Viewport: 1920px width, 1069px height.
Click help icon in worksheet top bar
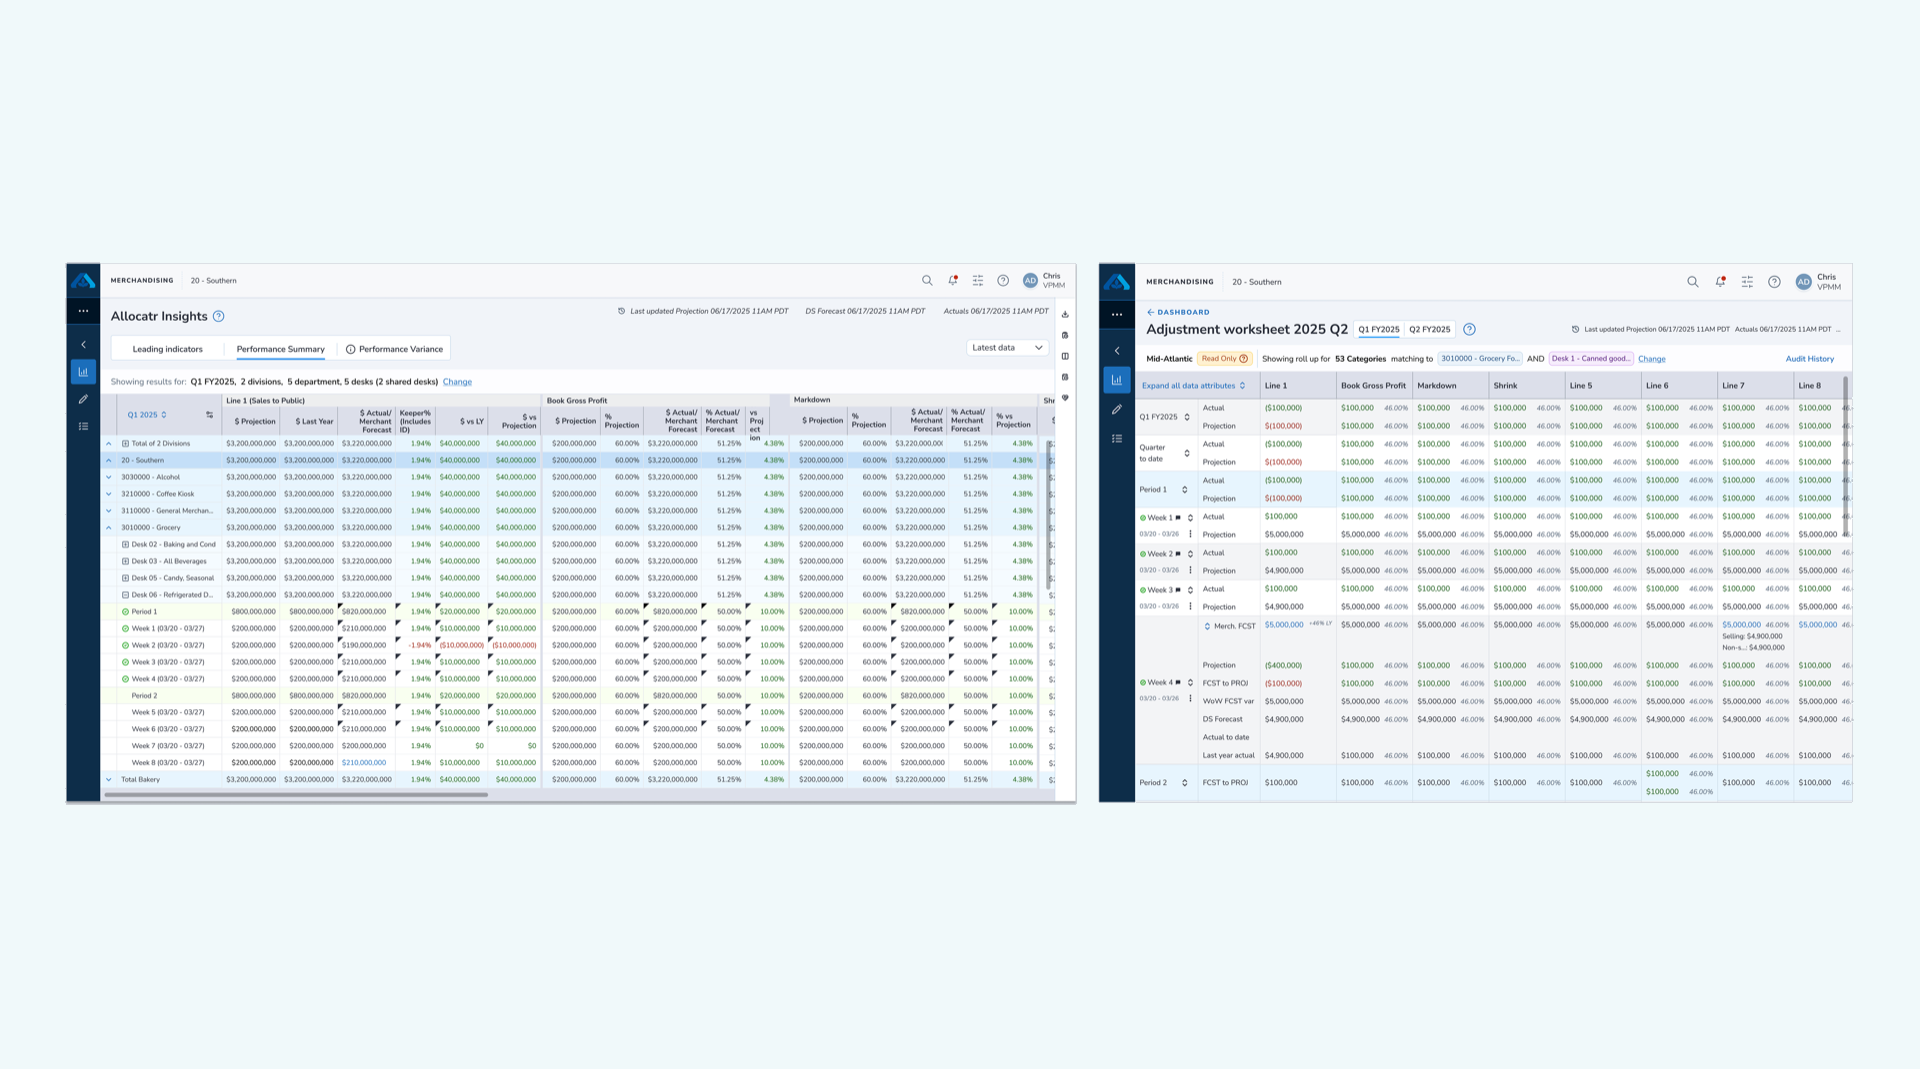click(x=1774, y=282)
